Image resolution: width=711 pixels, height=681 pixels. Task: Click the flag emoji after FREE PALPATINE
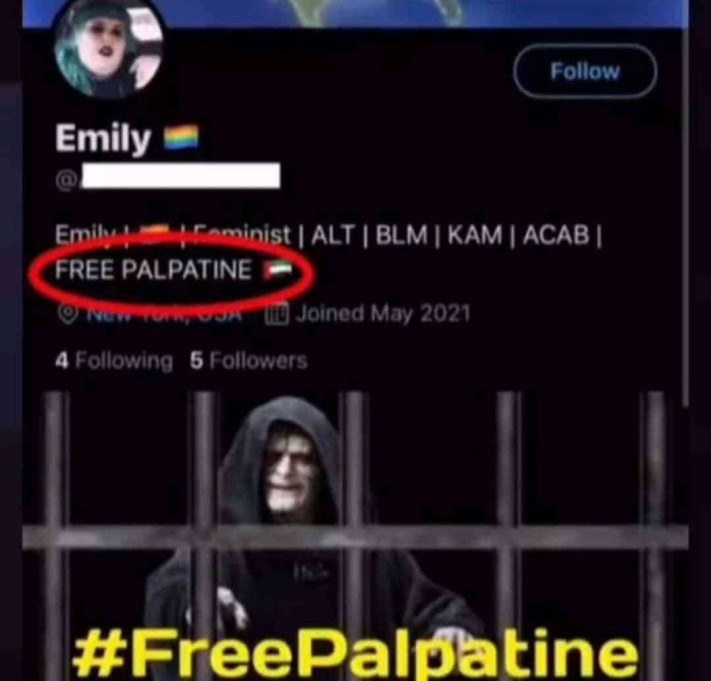coord(278,270)
